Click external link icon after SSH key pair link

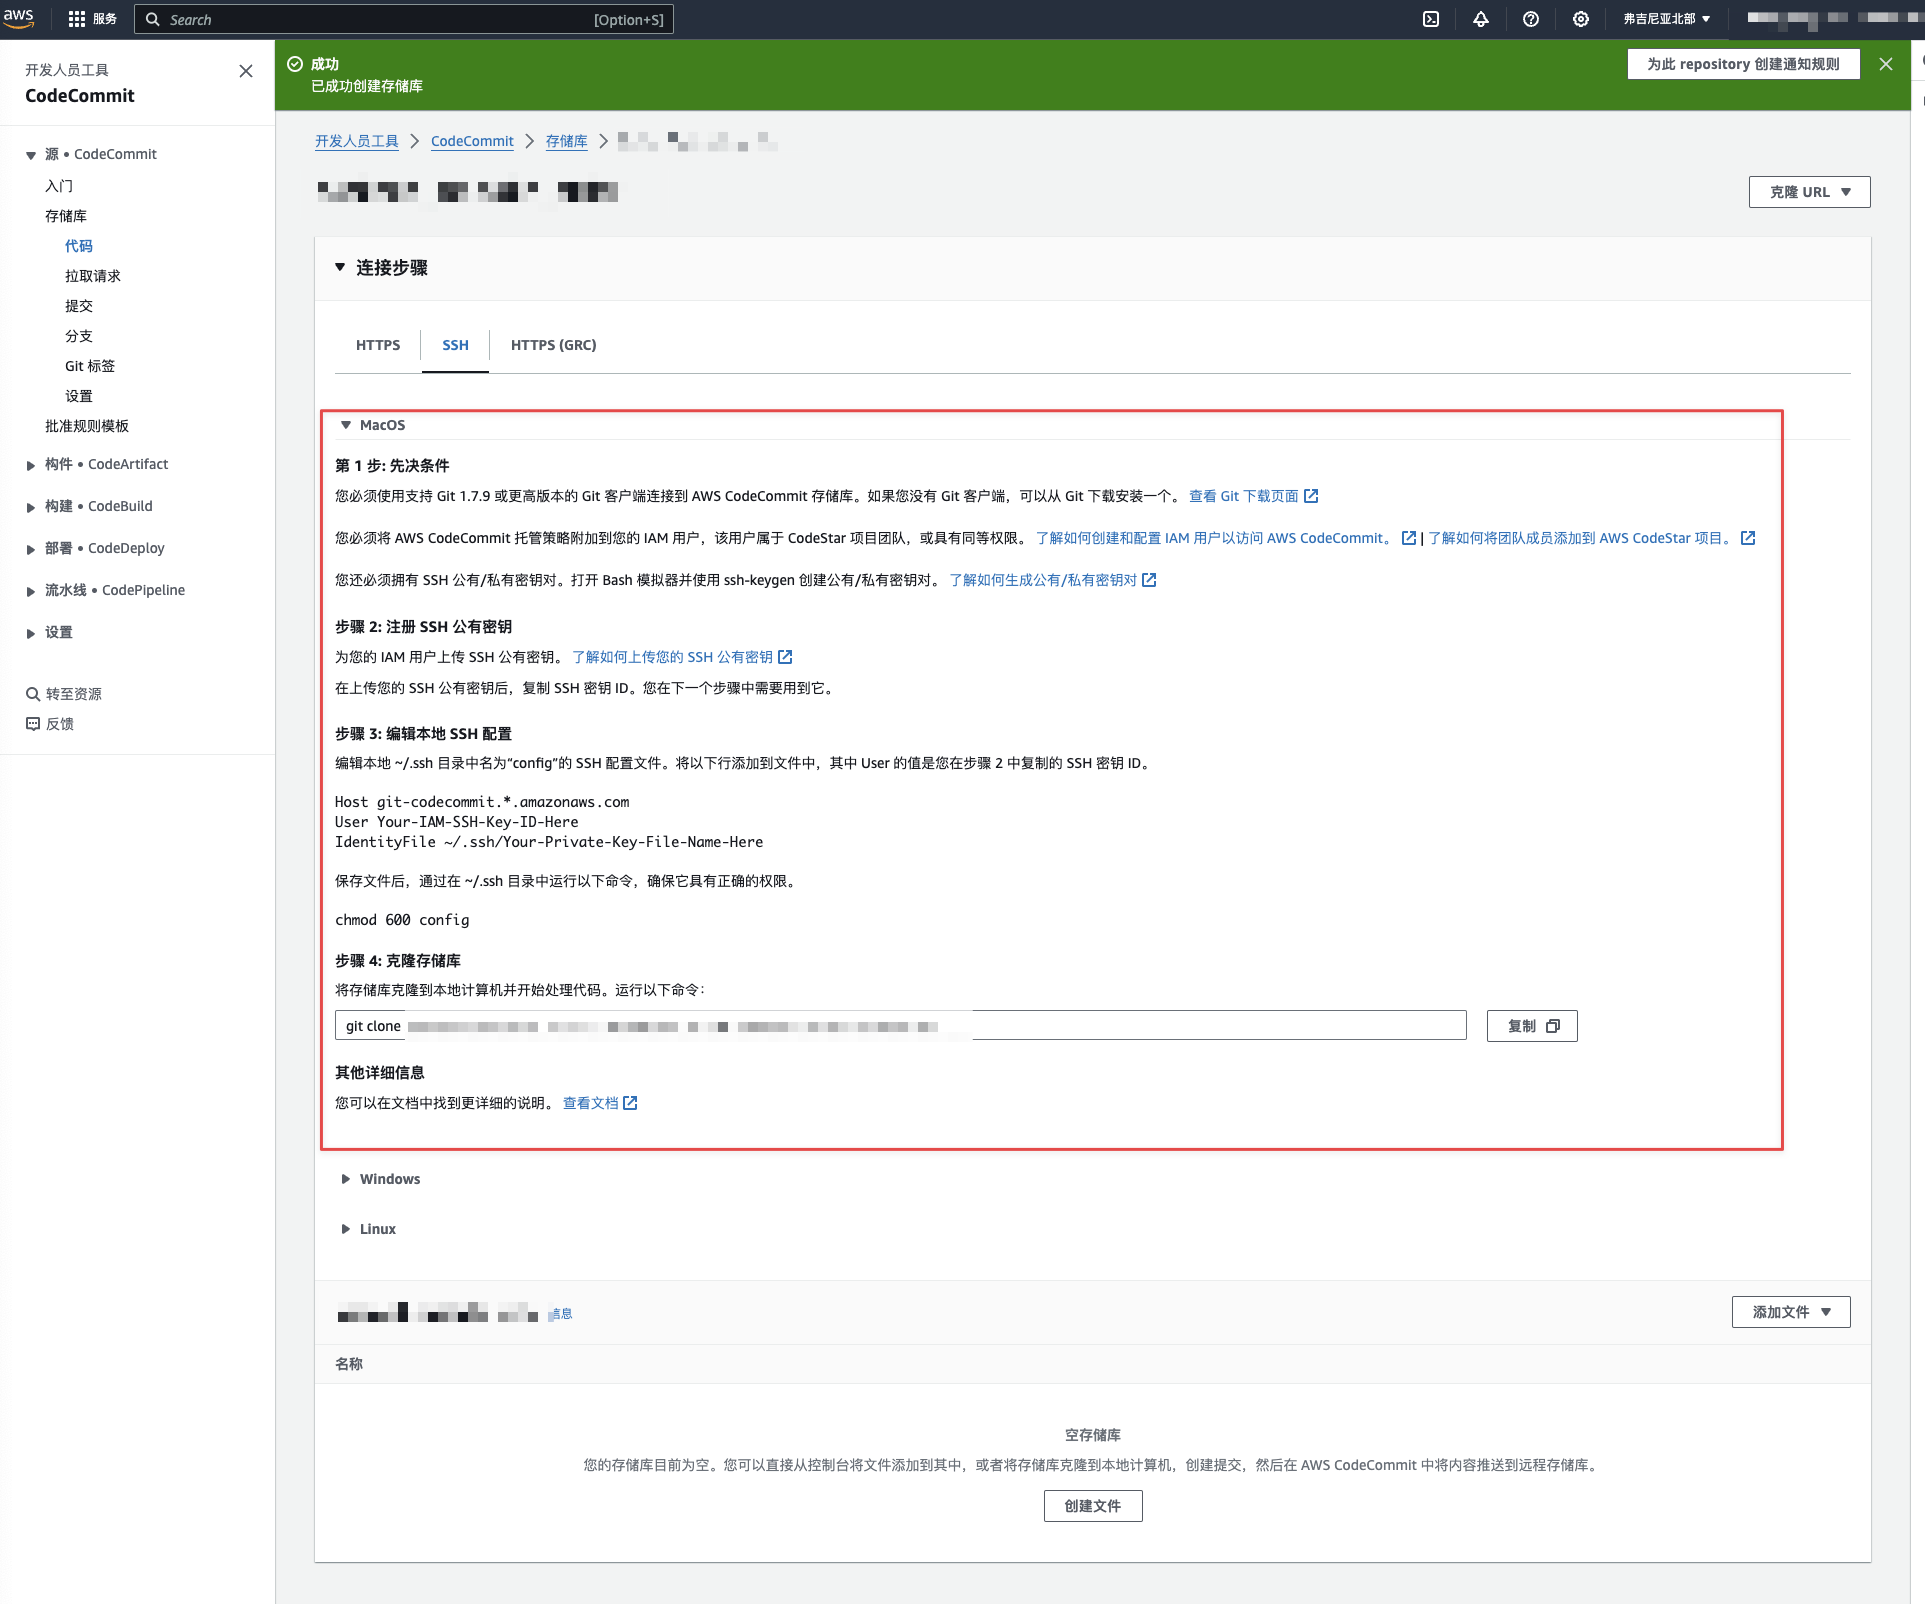point(1149,580)
